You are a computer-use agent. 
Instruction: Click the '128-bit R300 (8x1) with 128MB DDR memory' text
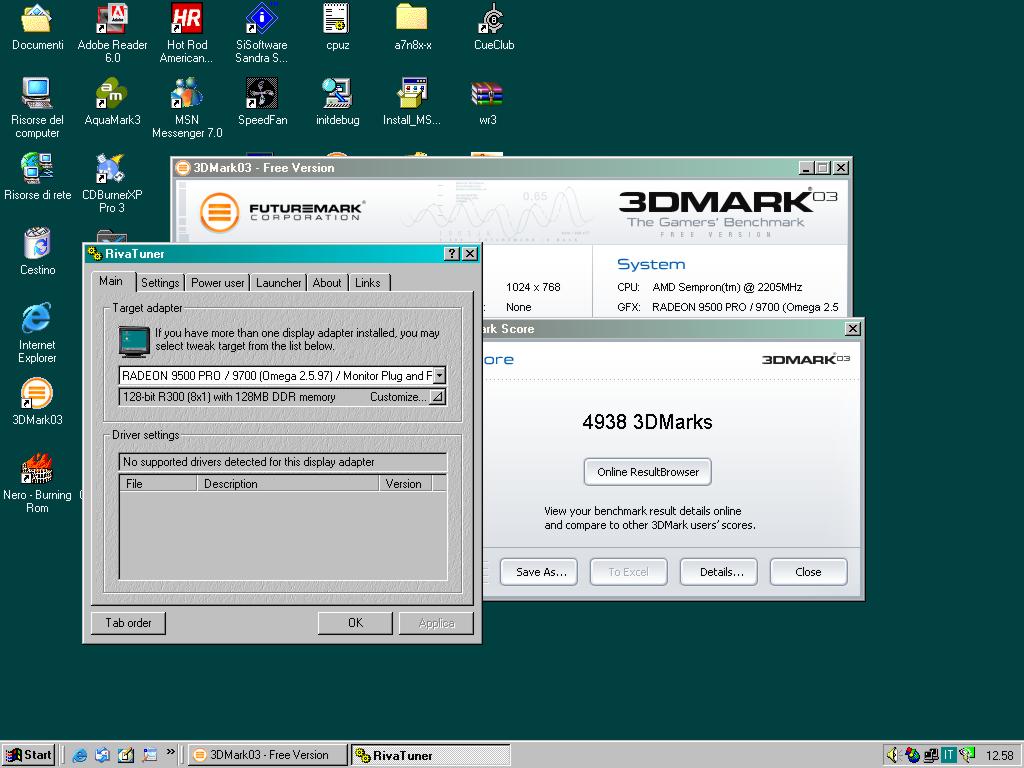[x=229, y=397]
